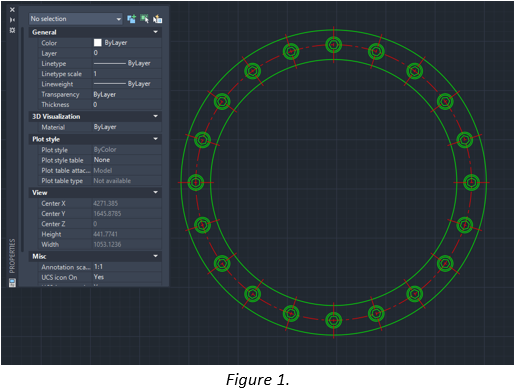
Task: Select the top bolt hole on flange
Action: (334, 45)
